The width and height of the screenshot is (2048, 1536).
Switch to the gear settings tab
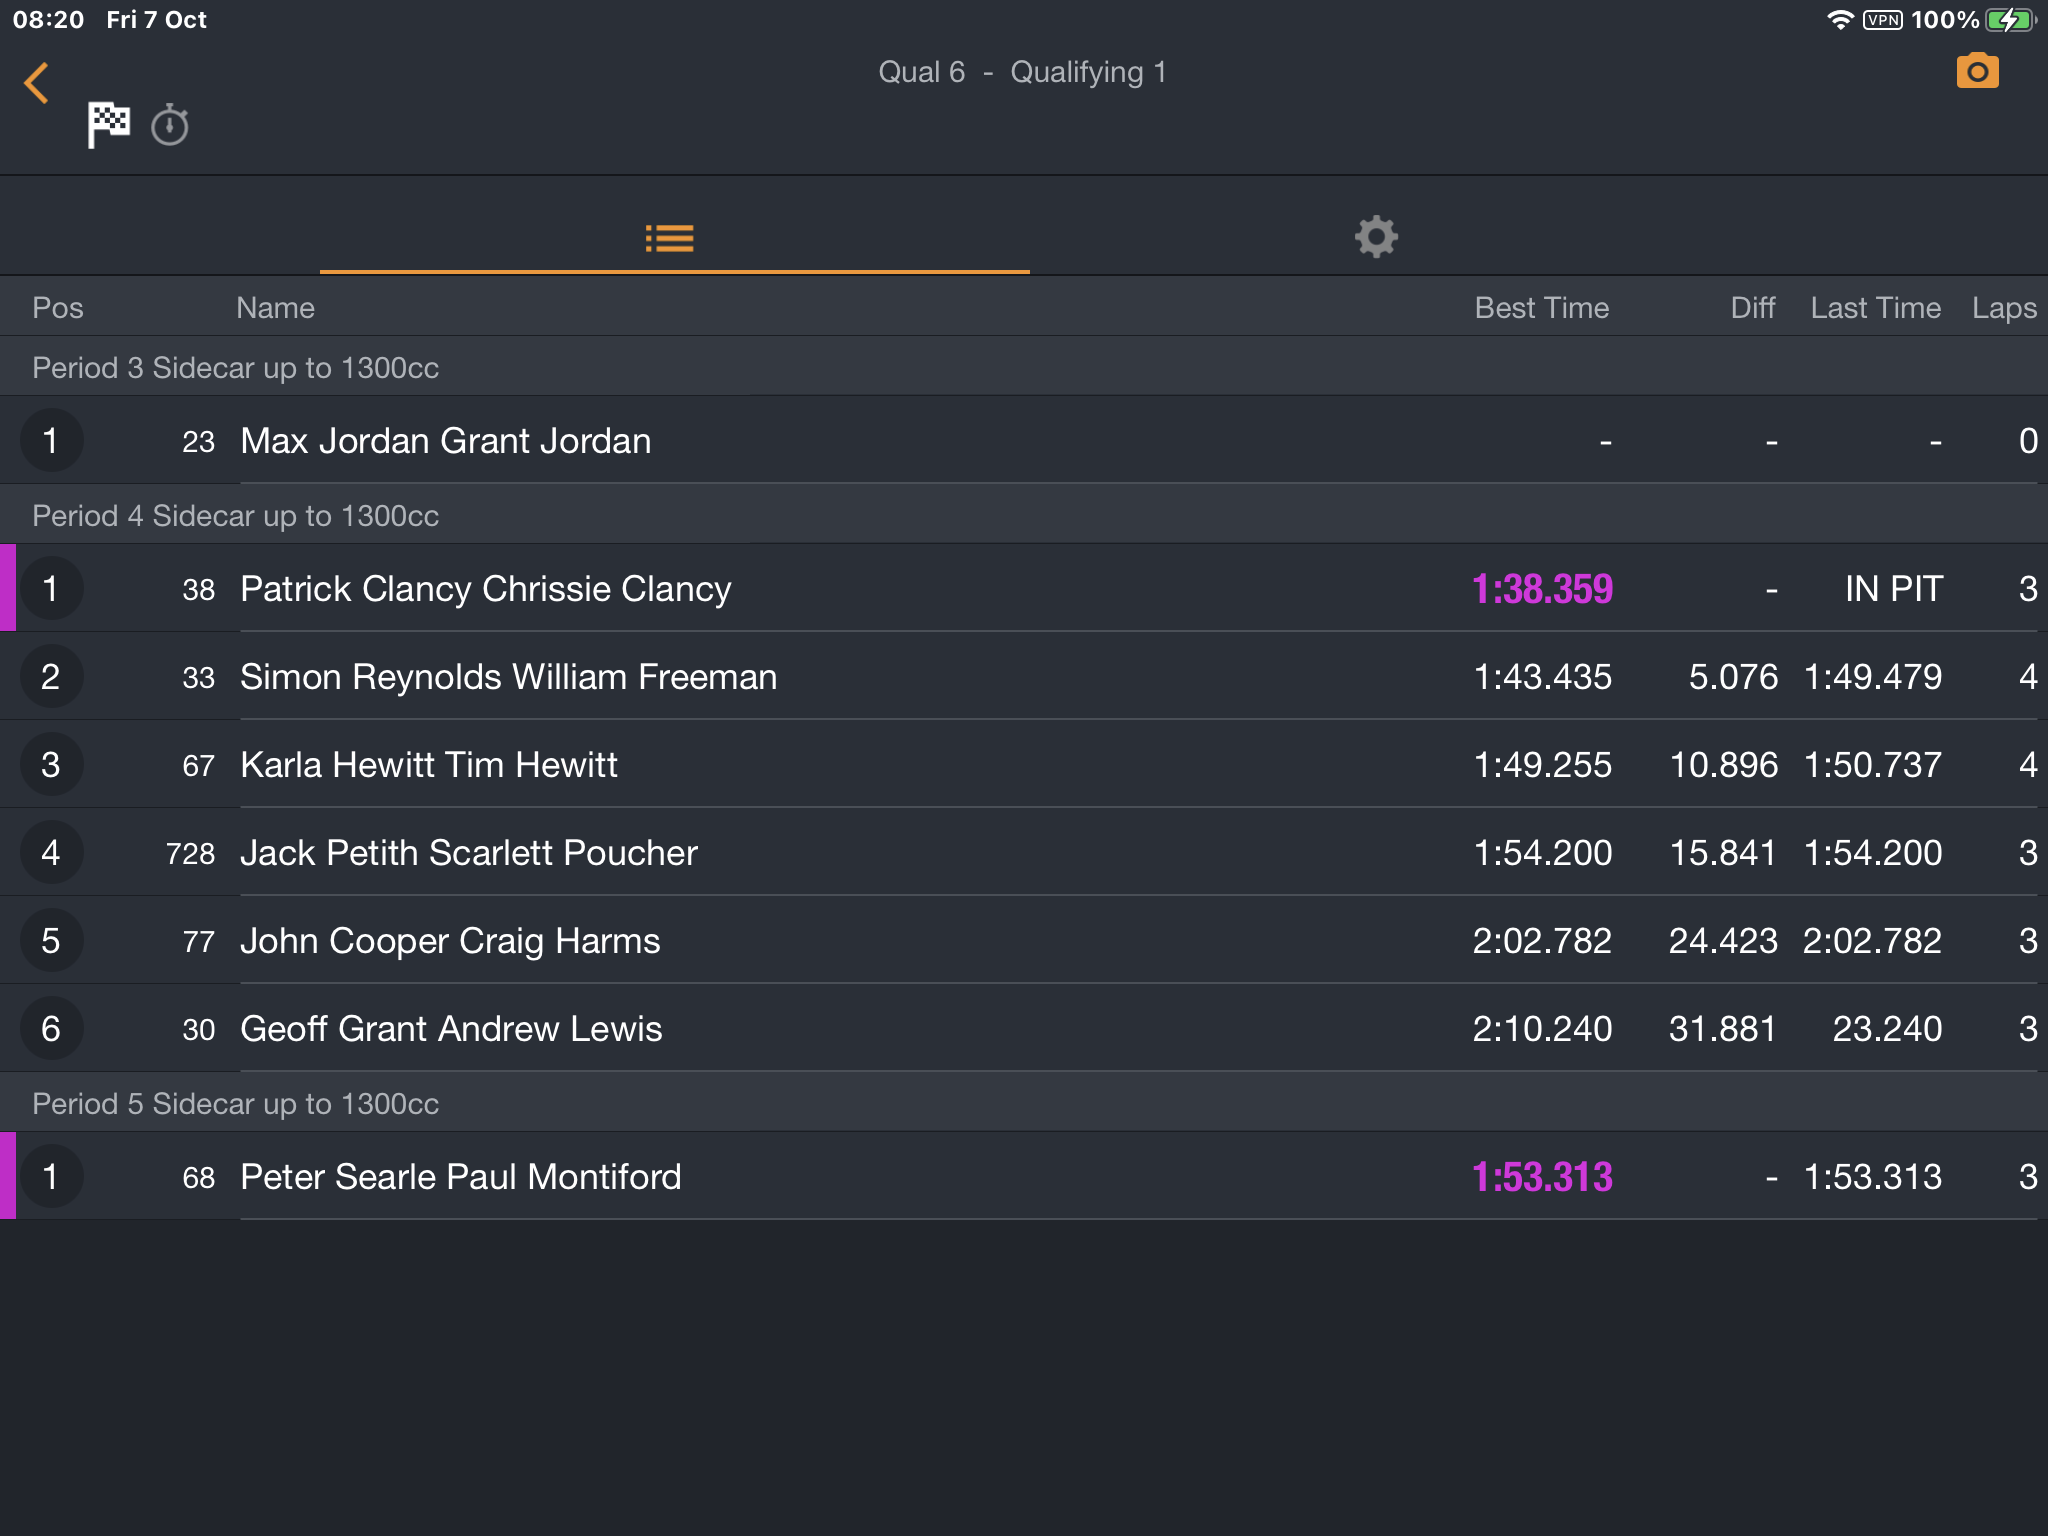1376,237
